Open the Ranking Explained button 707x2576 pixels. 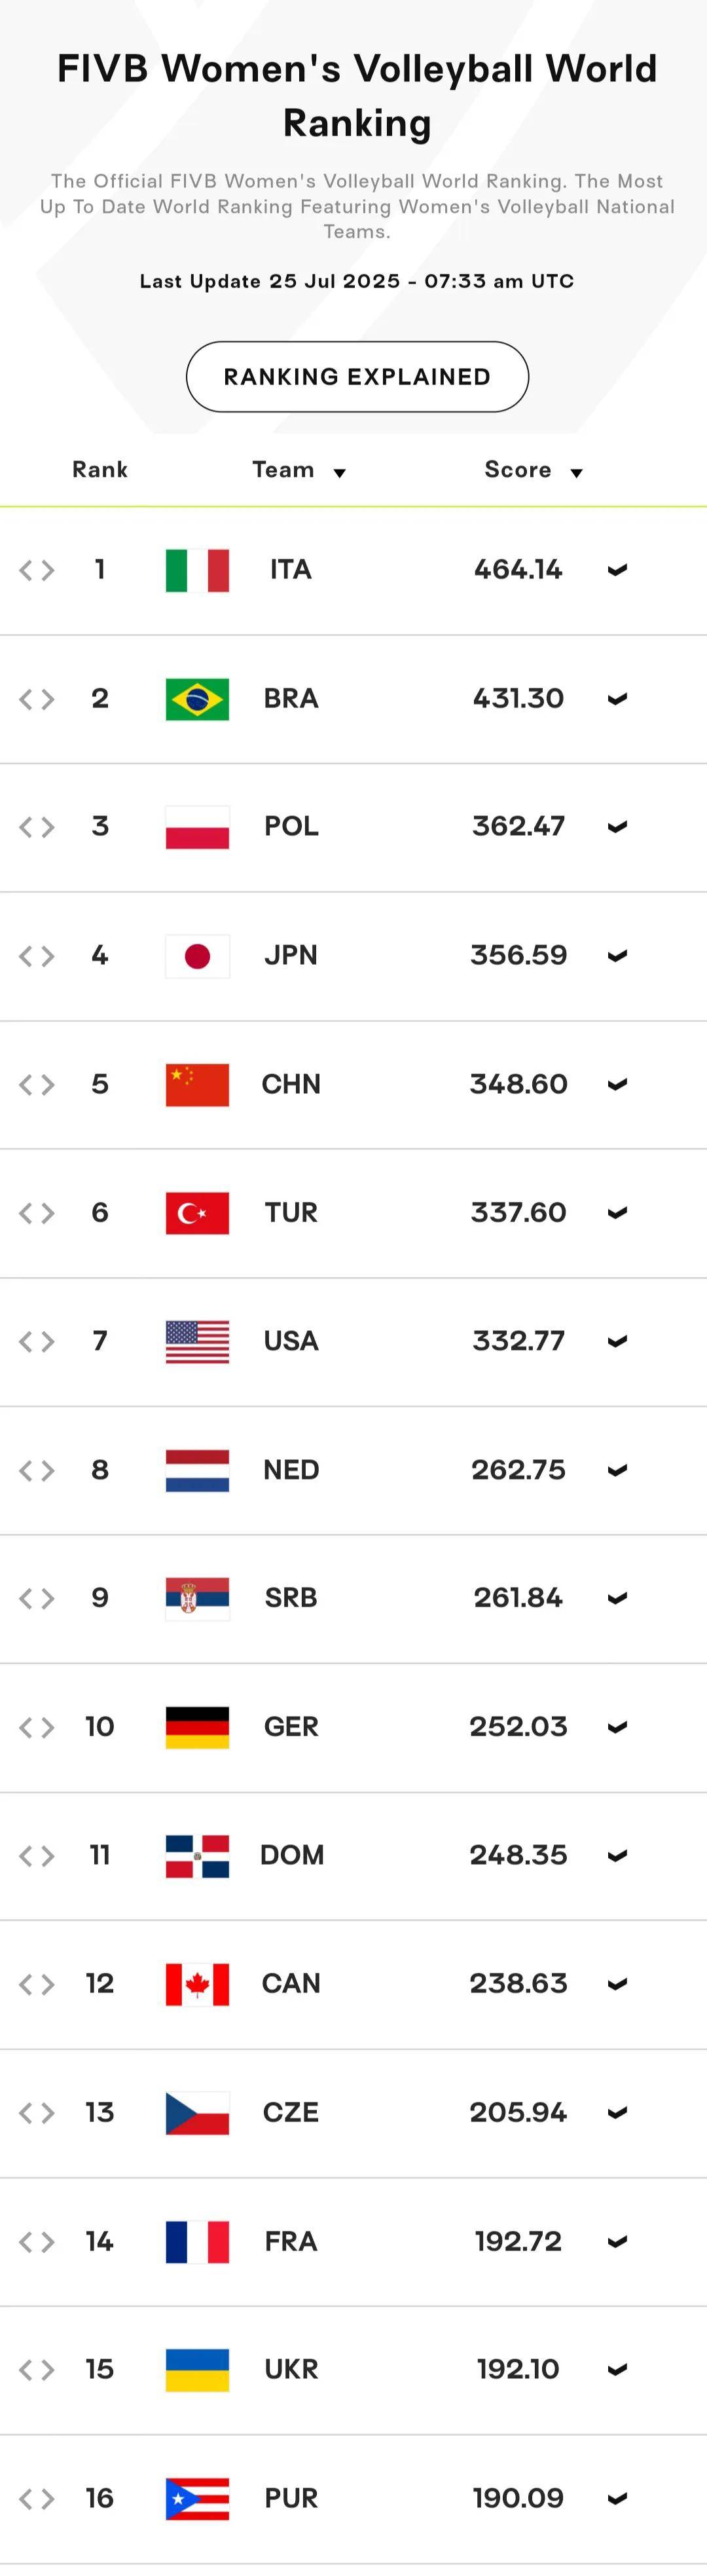tap(357, 377)
